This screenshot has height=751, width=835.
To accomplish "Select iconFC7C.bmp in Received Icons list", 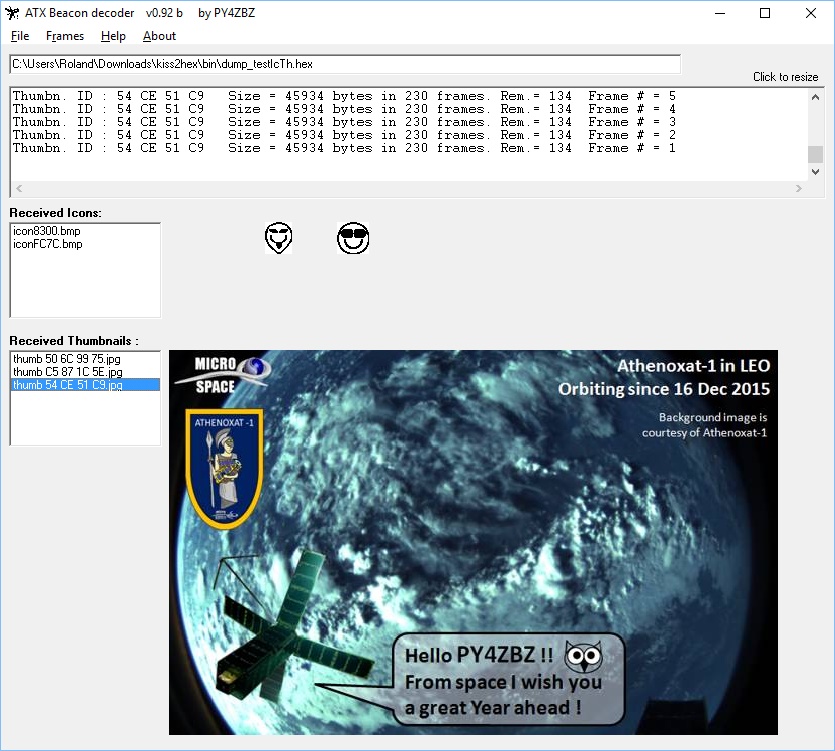I will [x=47, y=244].
